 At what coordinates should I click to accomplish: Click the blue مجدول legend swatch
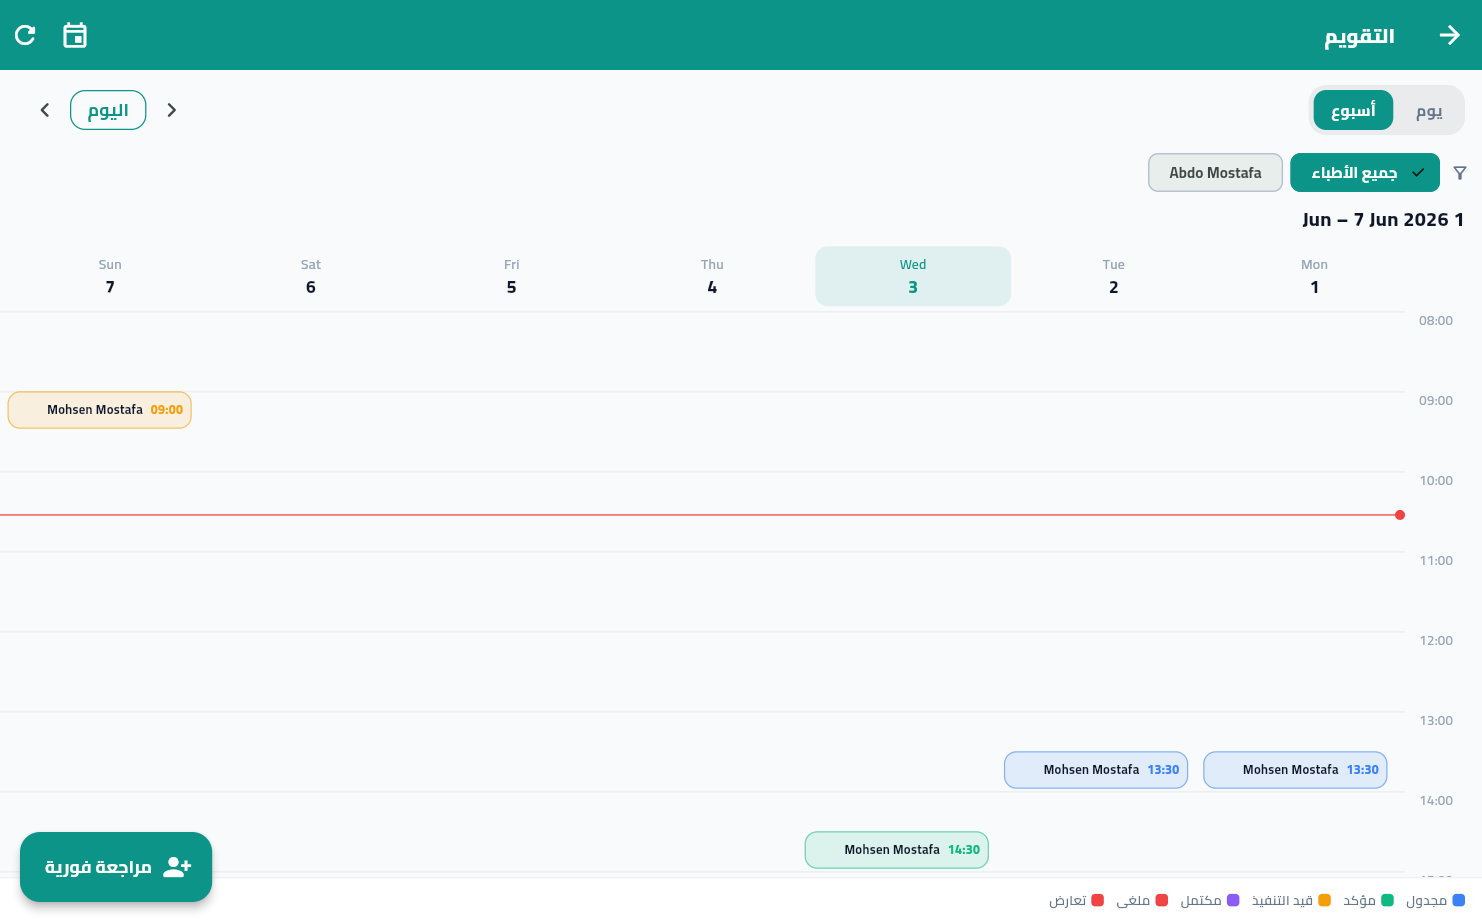1458,900
